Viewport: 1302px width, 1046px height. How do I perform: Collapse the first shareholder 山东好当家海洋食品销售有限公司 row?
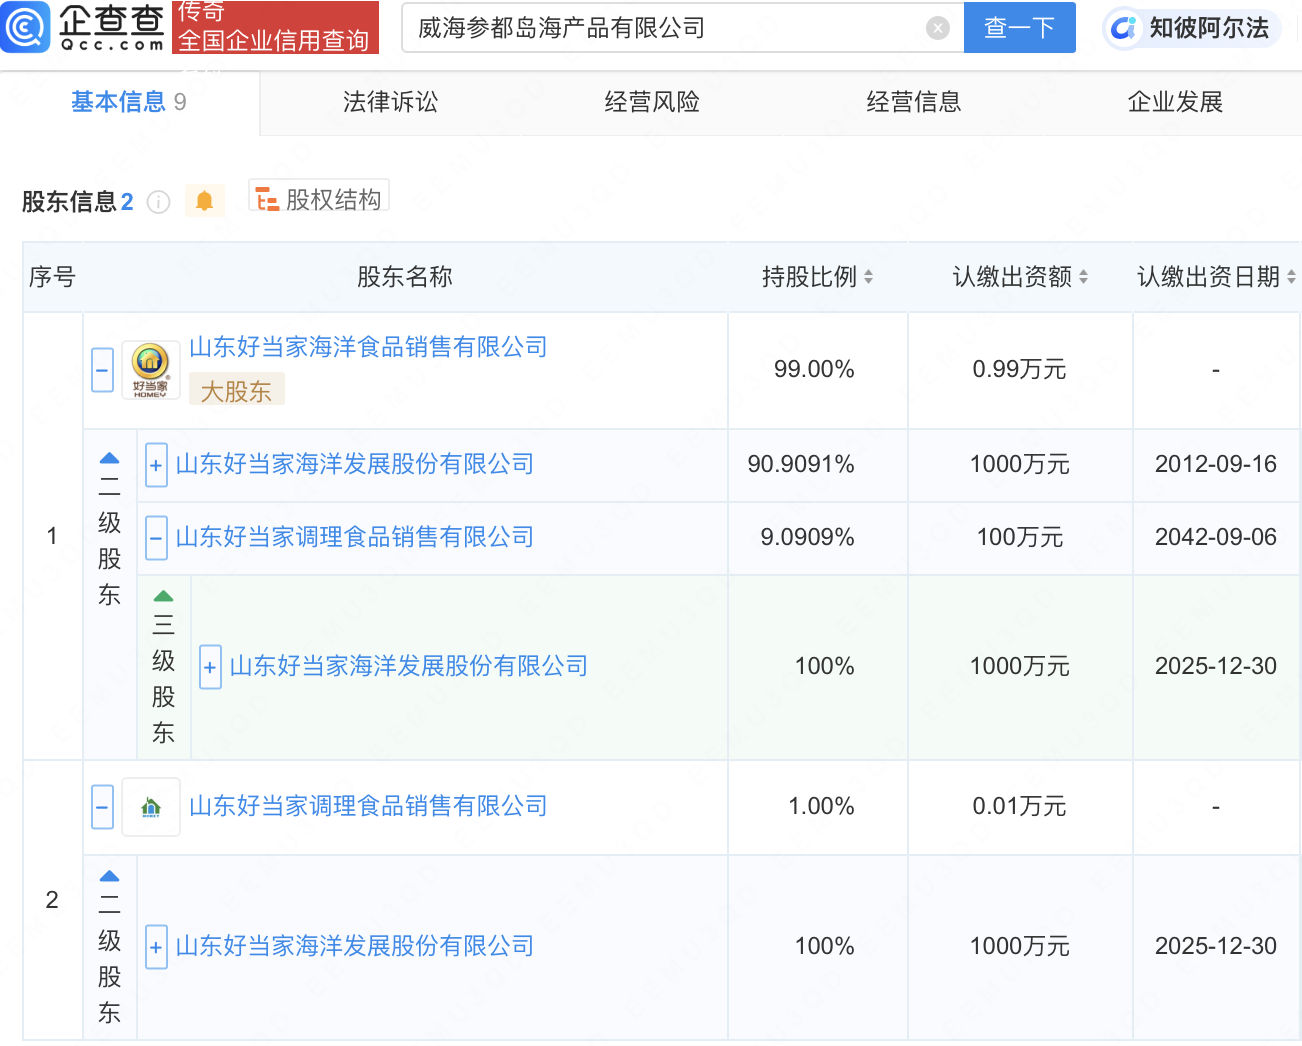coord(102,370)
